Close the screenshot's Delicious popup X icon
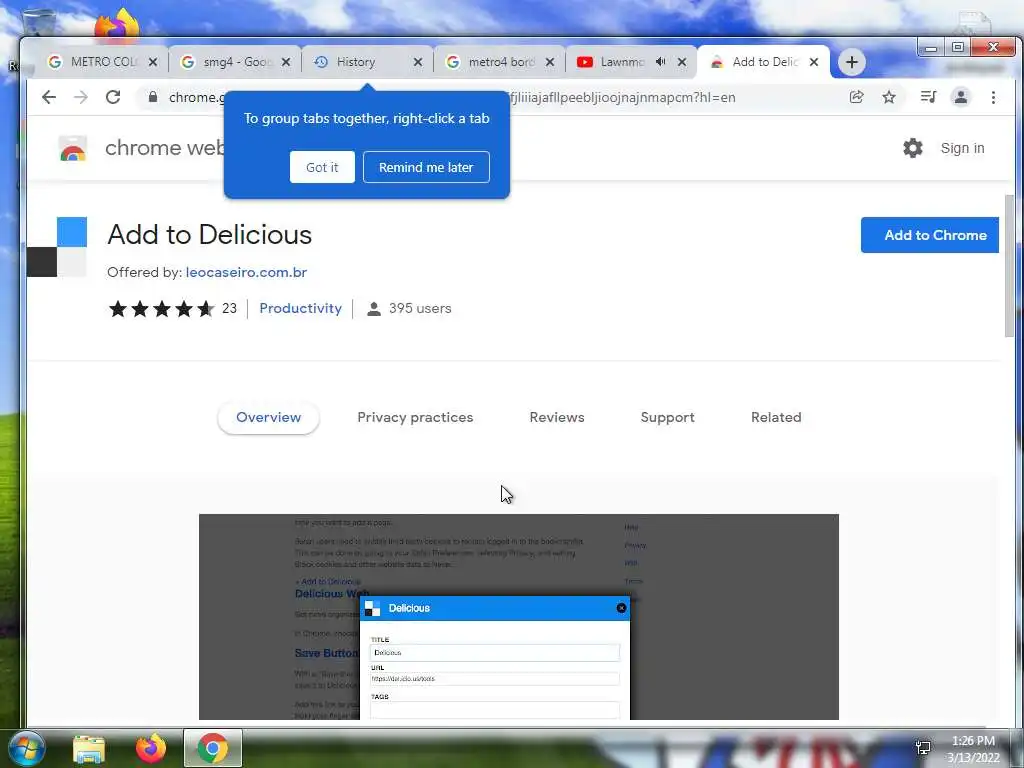 621,608
